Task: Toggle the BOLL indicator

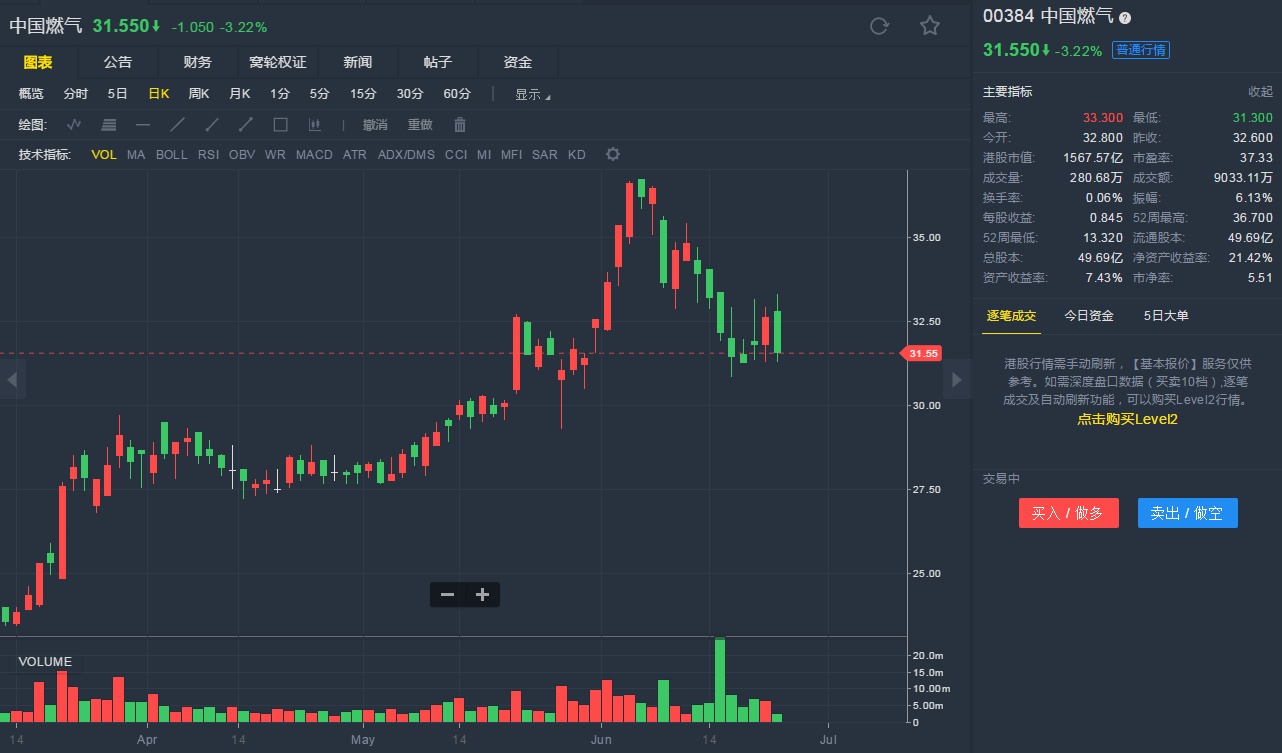Action: (172, 155)
